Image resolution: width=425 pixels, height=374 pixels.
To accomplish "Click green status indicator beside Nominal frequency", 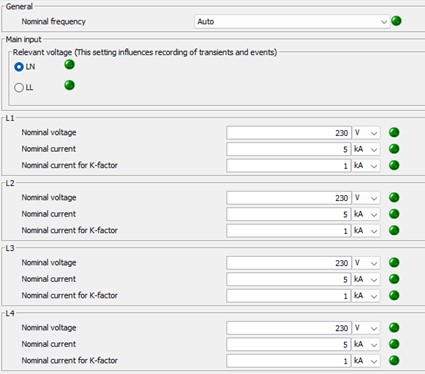I will [396, 21].
